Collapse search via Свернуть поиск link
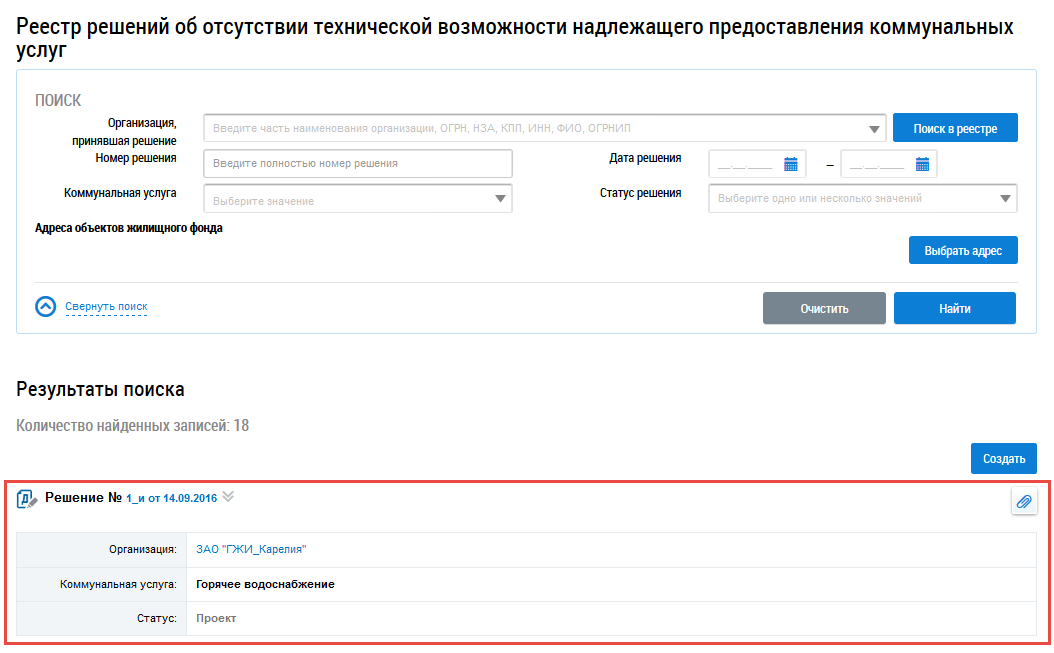This screenshot has height=653, width=1054. 106,307
